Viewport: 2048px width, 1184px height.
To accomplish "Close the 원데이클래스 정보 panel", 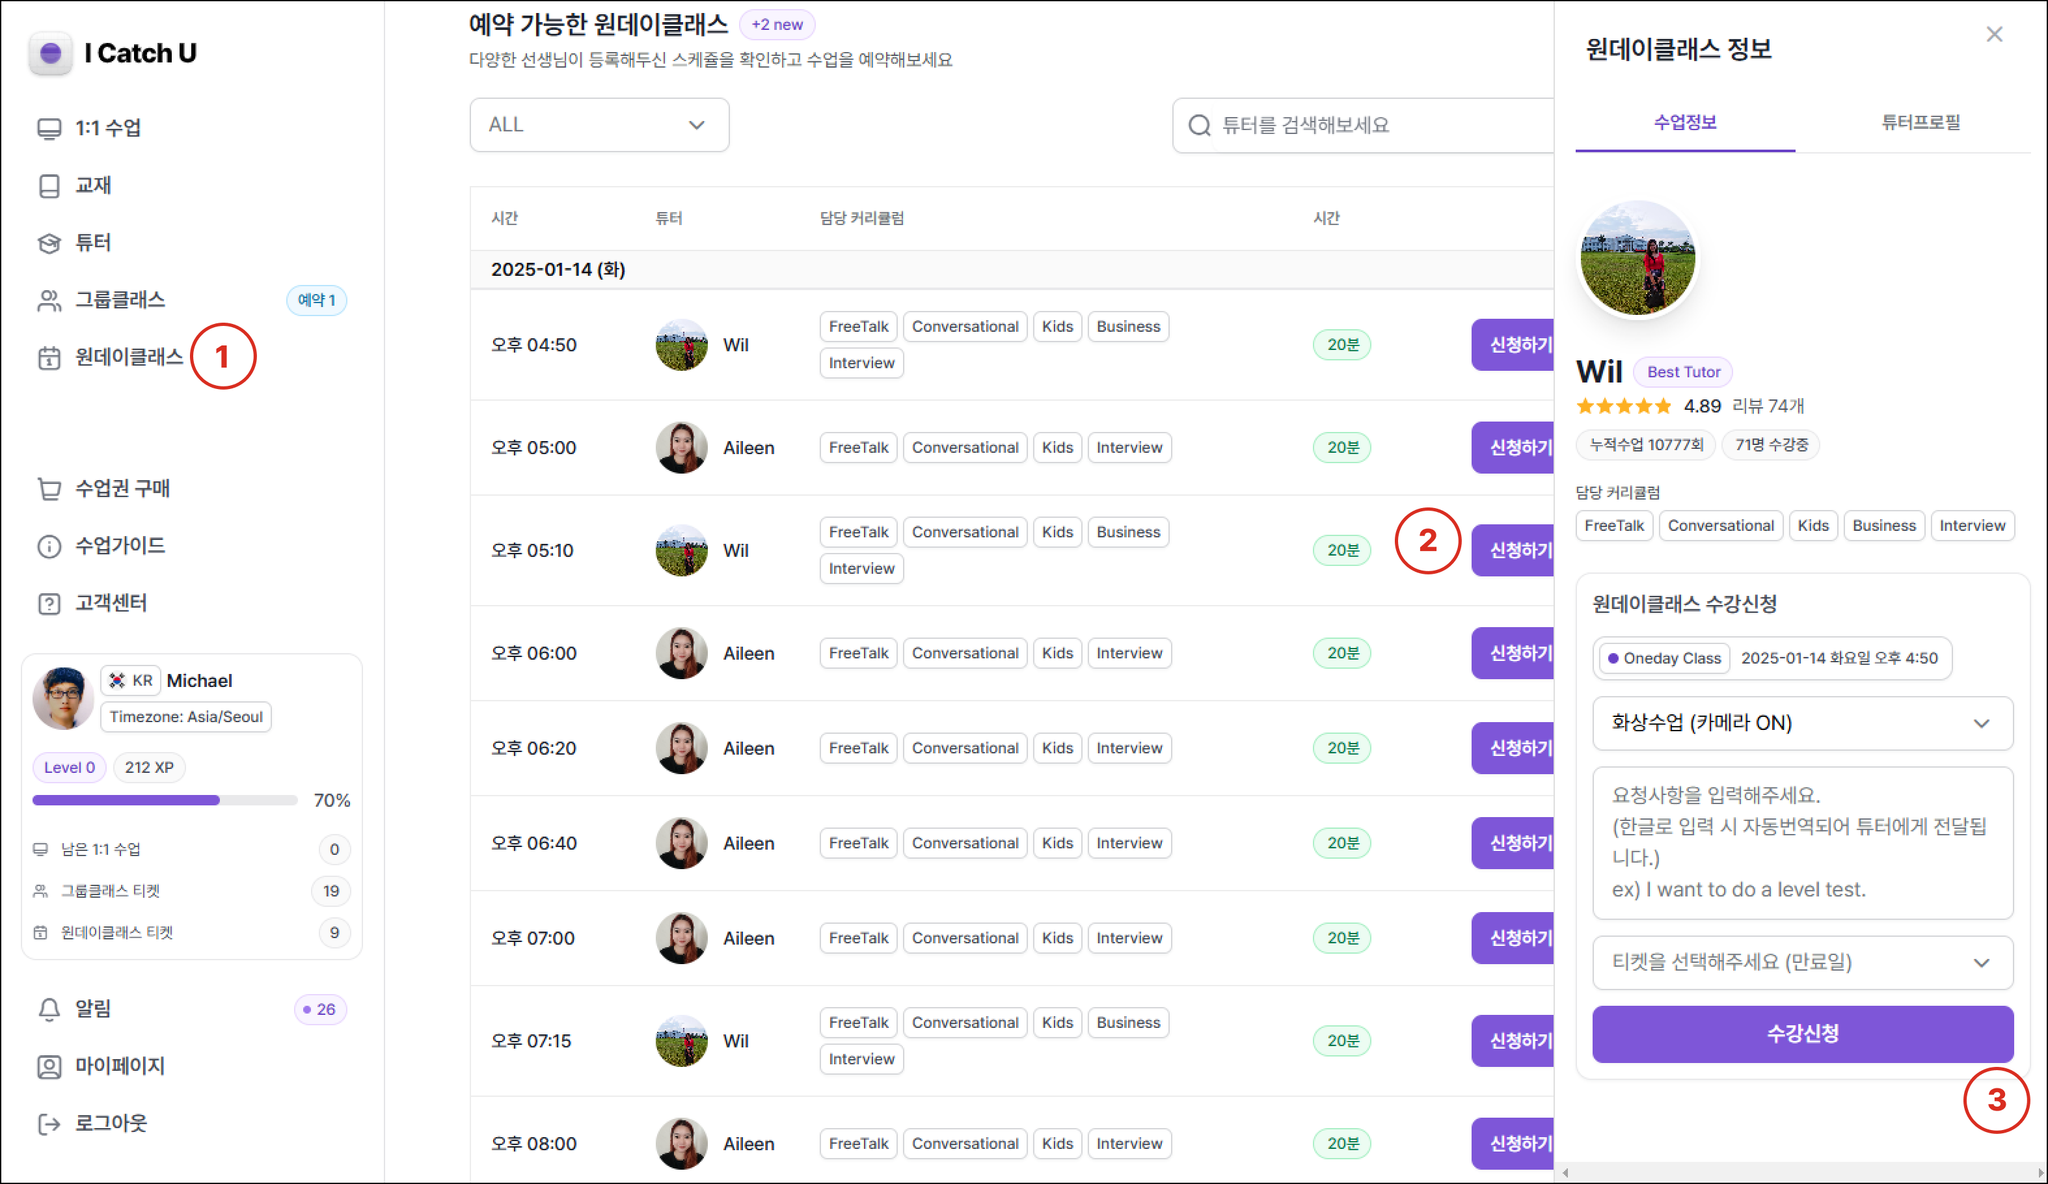I will pyautogui.click(x=1994, y=35).
